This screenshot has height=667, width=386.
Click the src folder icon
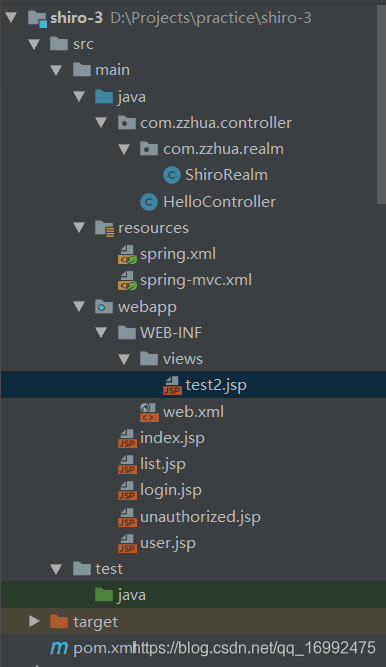[x=59, y=44]
